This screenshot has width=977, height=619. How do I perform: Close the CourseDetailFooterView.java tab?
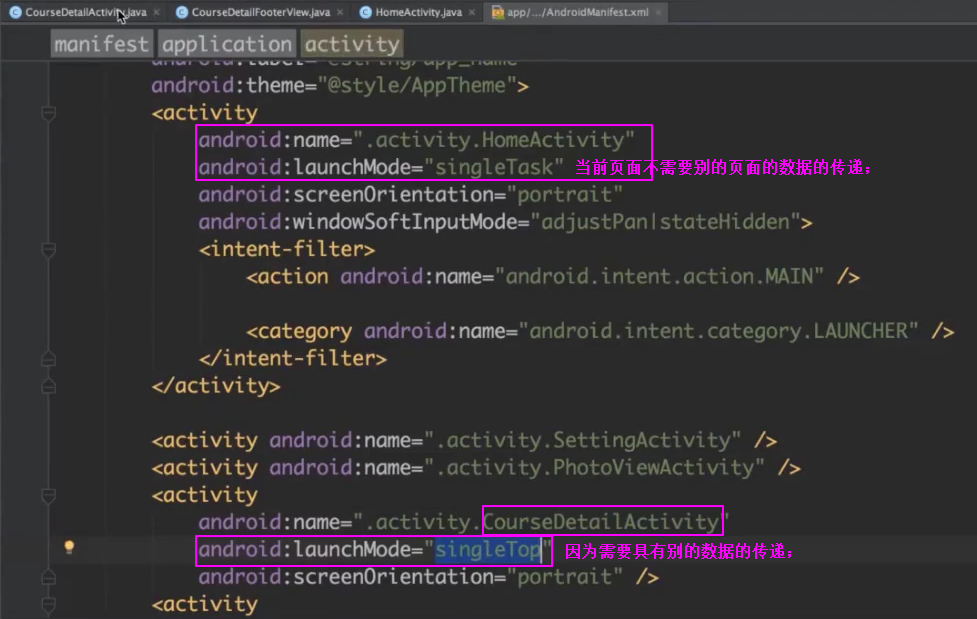[x=339, y=12]
